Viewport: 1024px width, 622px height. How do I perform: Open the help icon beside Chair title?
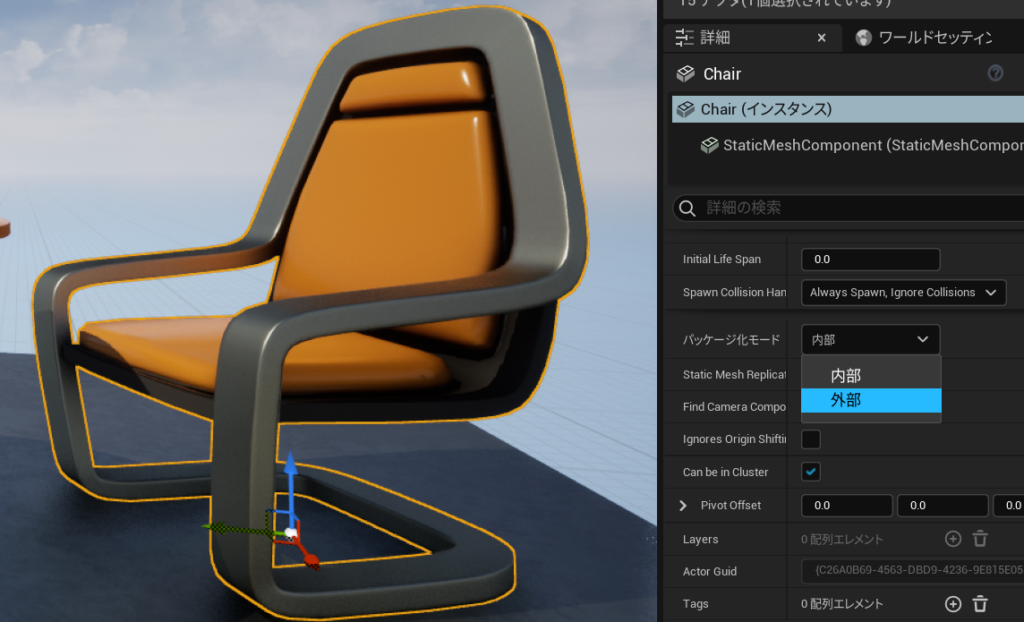click(995, 73)
